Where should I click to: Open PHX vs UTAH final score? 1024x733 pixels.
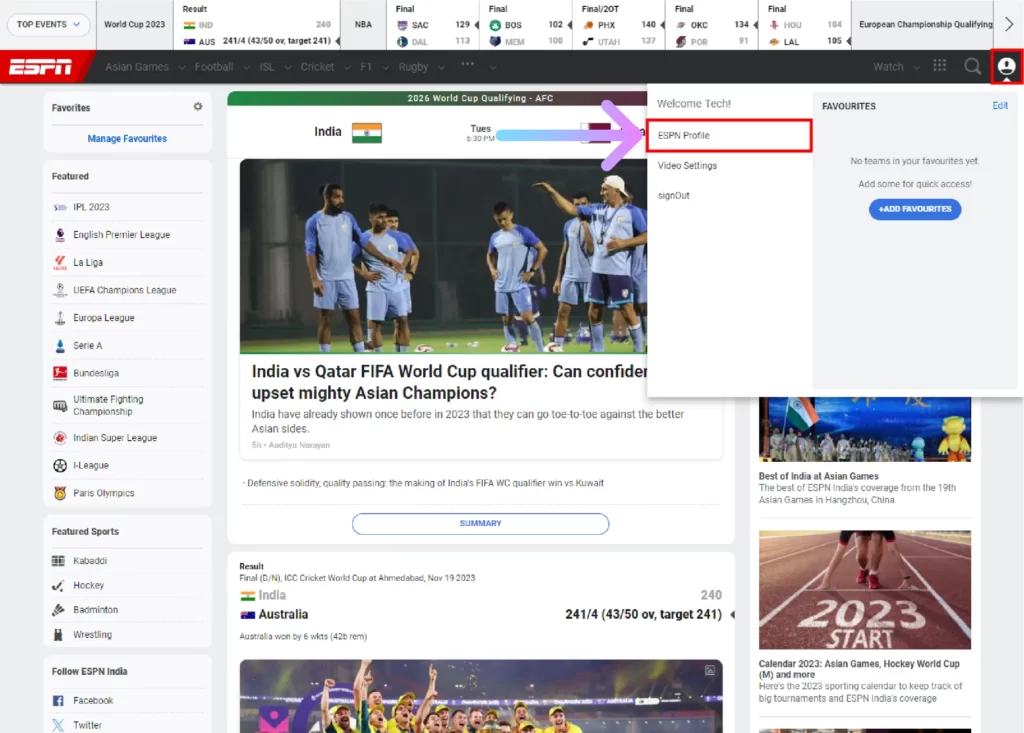[619, 26]
